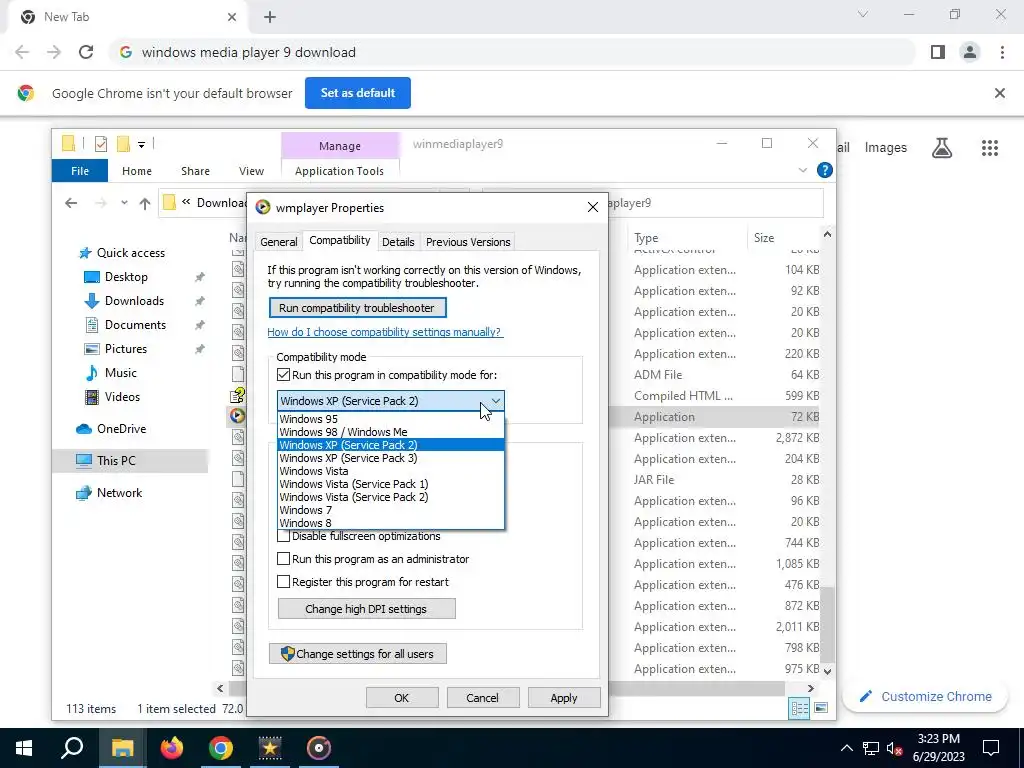1024x768 pixels.
Task: Choose Windows 7 from the list
Action: pos(391,510)
